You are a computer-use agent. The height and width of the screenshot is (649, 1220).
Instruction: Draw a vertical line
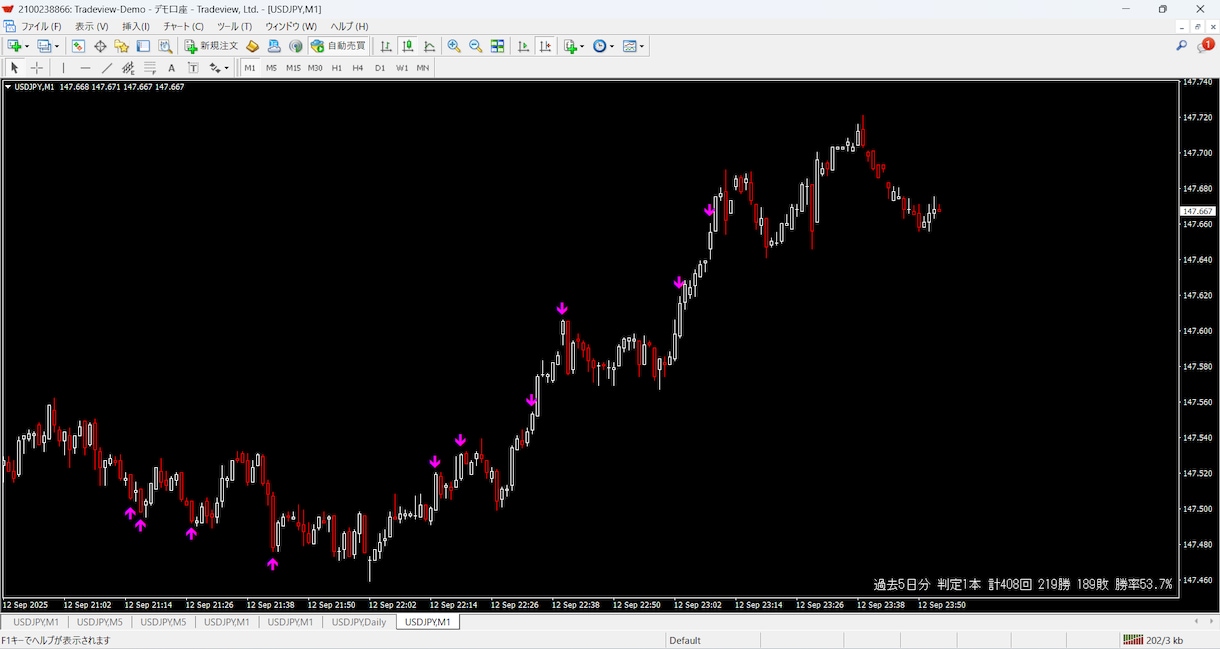[63, 68]
